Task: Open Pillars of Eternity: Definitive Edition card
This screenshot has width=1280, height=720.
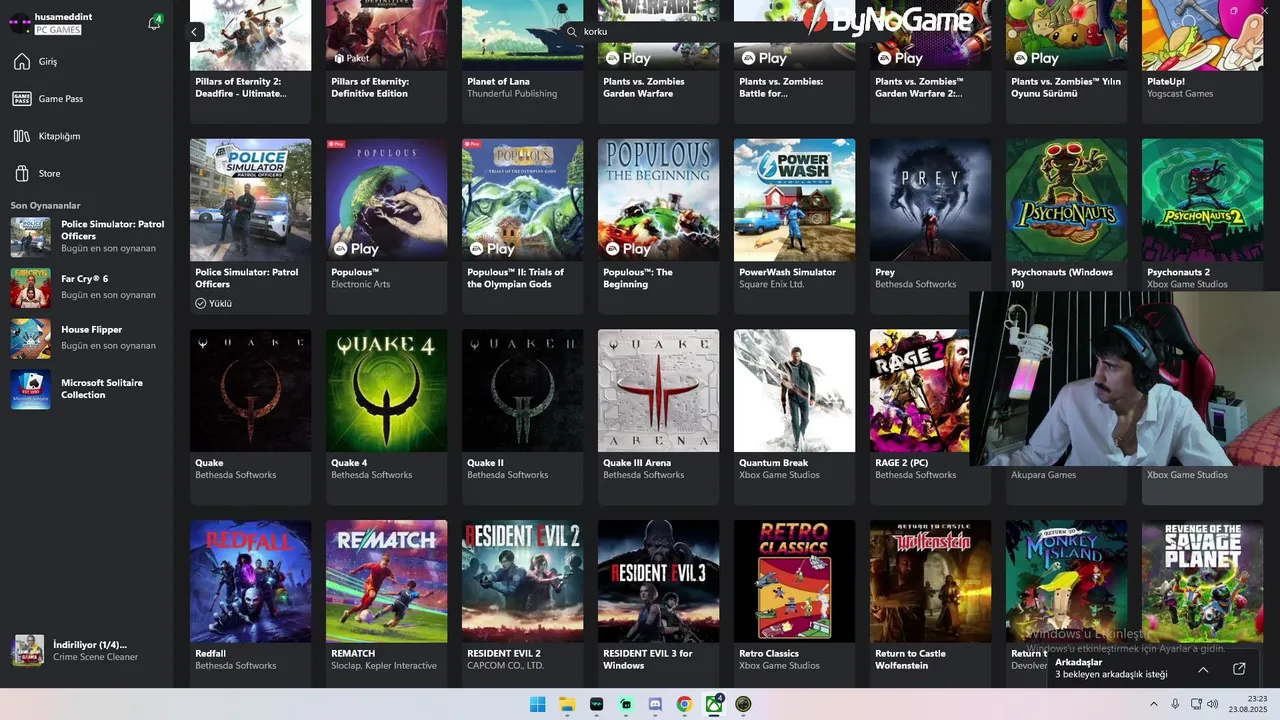Action: point(386,62)
